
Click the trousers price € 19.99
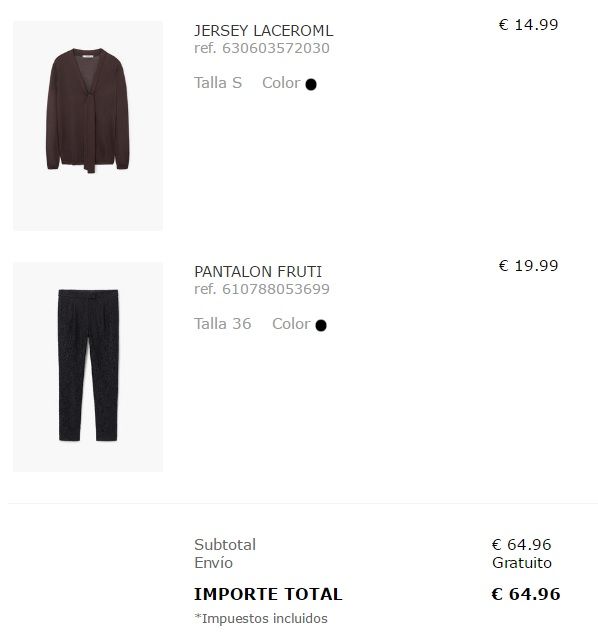click(x=528, y=266)
